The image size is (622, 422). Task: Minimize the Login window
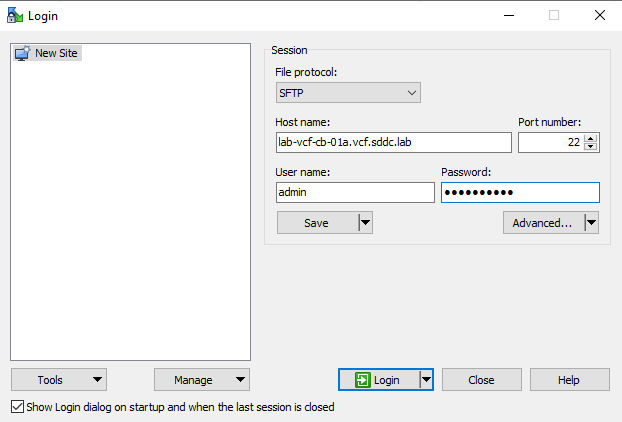(509, 15)
